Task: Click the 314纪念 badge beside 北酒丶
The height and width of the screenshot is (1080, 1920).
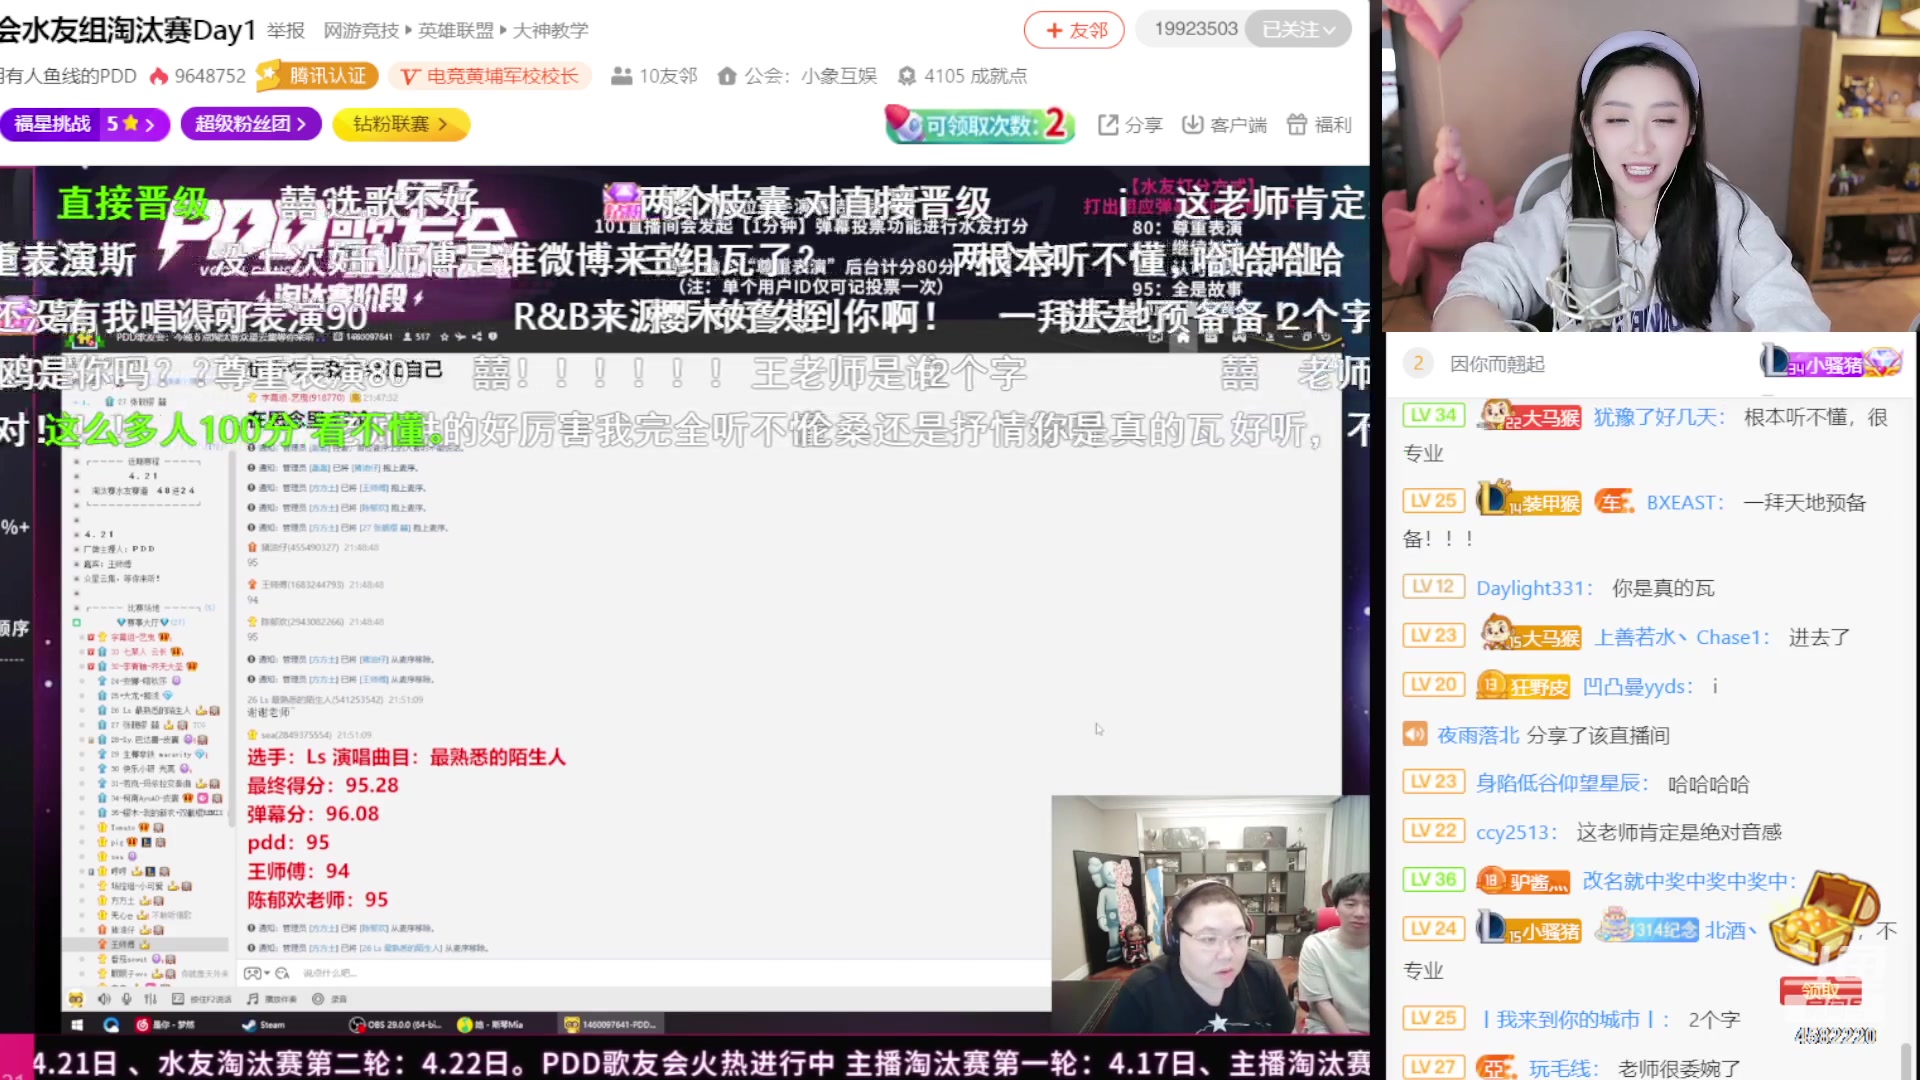Action: (1646, 928)
